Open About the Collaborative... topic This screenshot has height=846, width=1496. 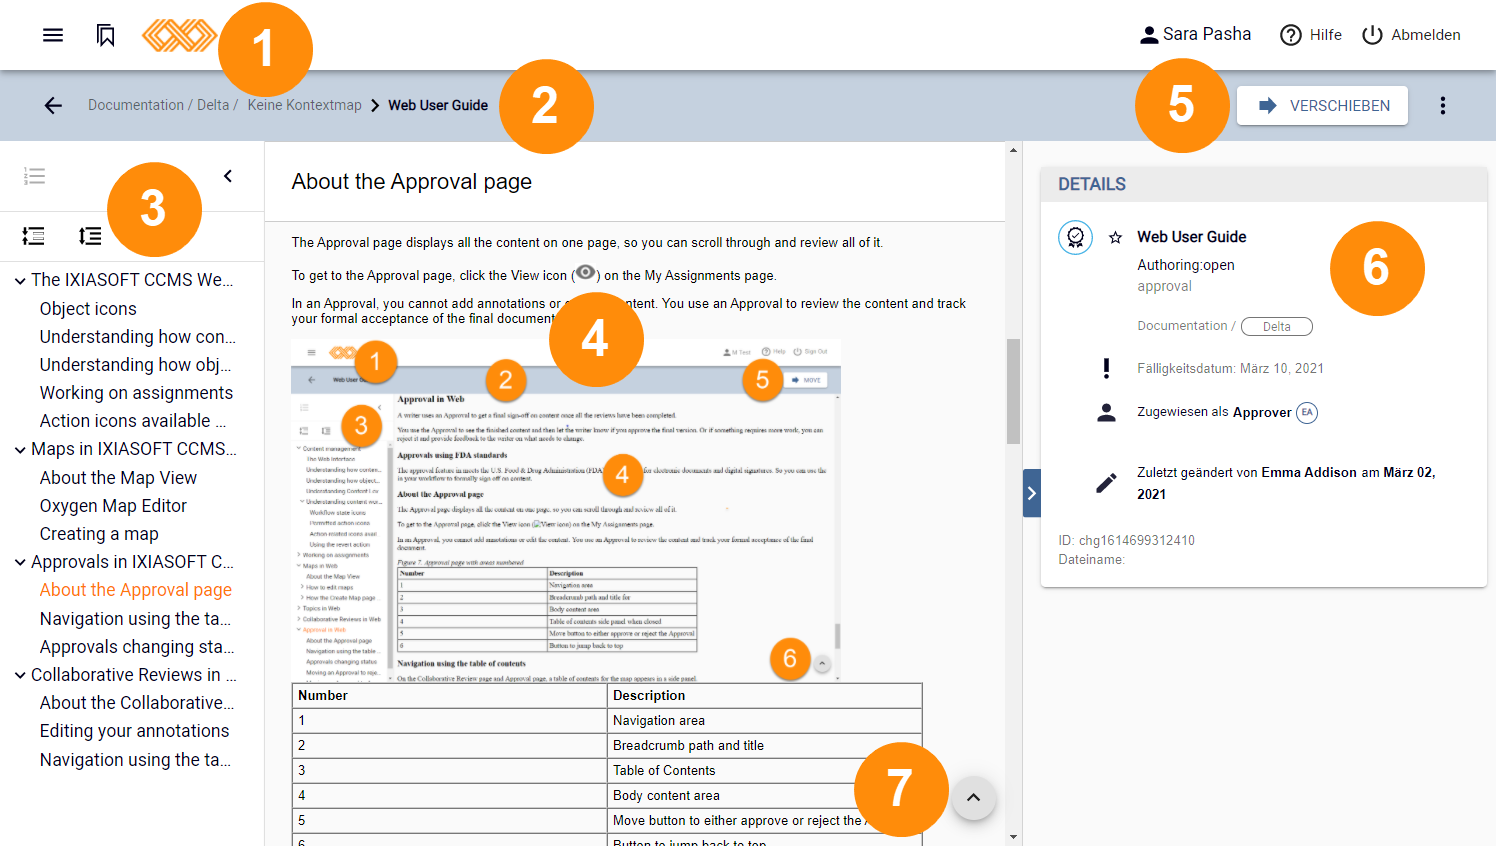pos(137,703)
